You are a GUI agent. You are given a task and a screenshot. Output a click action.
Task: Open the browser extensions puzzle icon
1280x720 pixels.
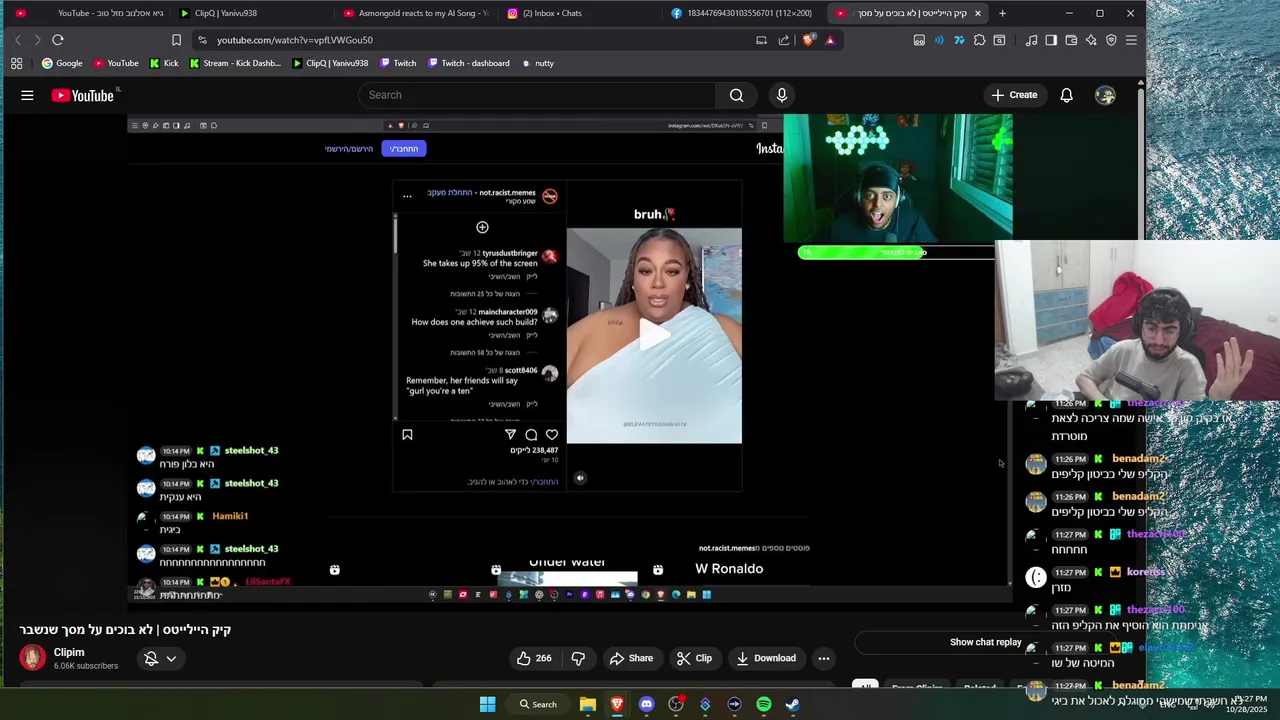point(979,40)
